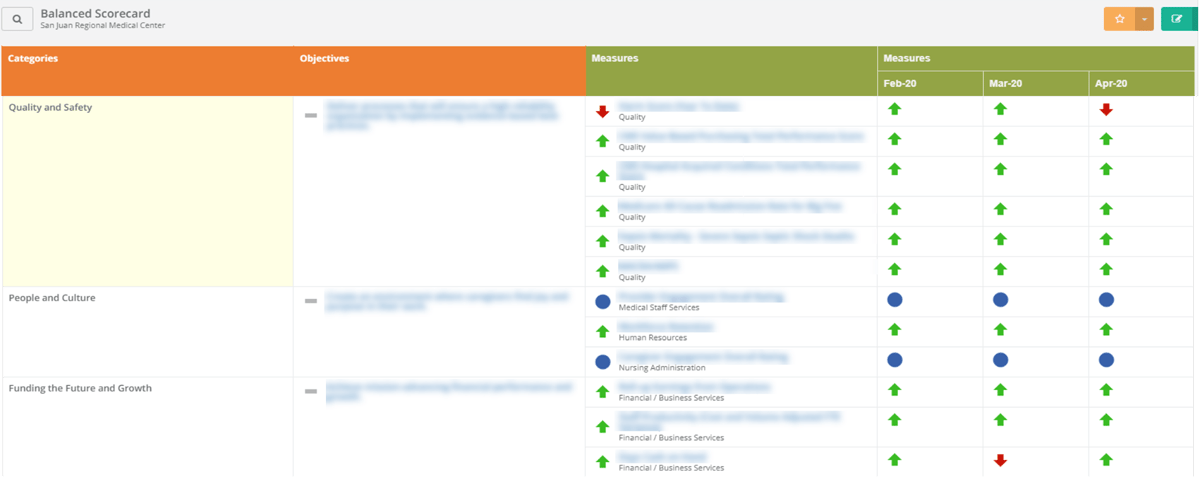Image resolution: width=1200 pixels, height=477 pixels.
Task: Select the Feb-20 blue circle in the Medical Staff Services row
Action: (x=894, y=299)
